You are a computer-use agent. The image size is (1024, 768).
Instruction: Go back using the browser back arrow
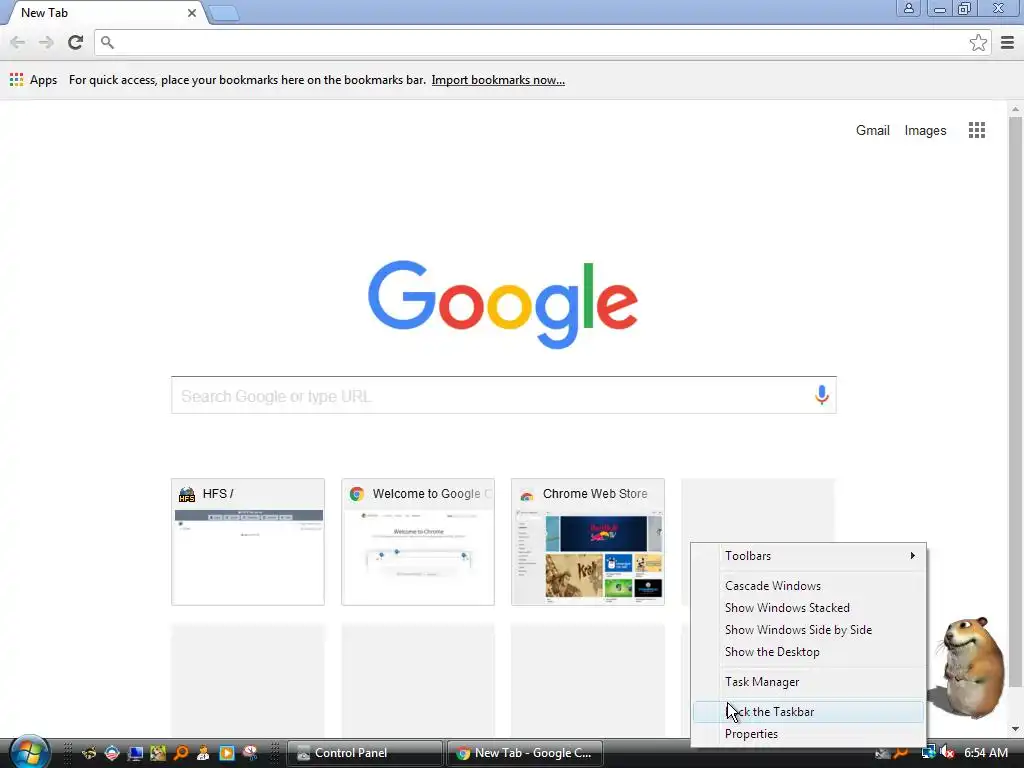pos(18,42)
